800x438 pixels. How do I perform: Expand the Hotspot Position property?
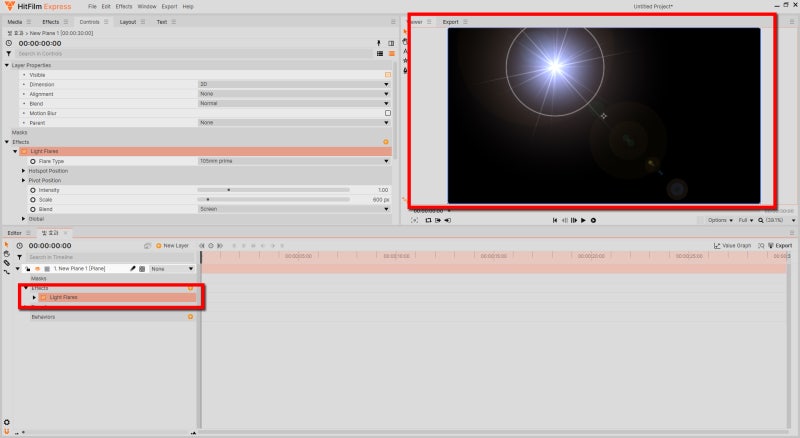[x=23, y=171]
